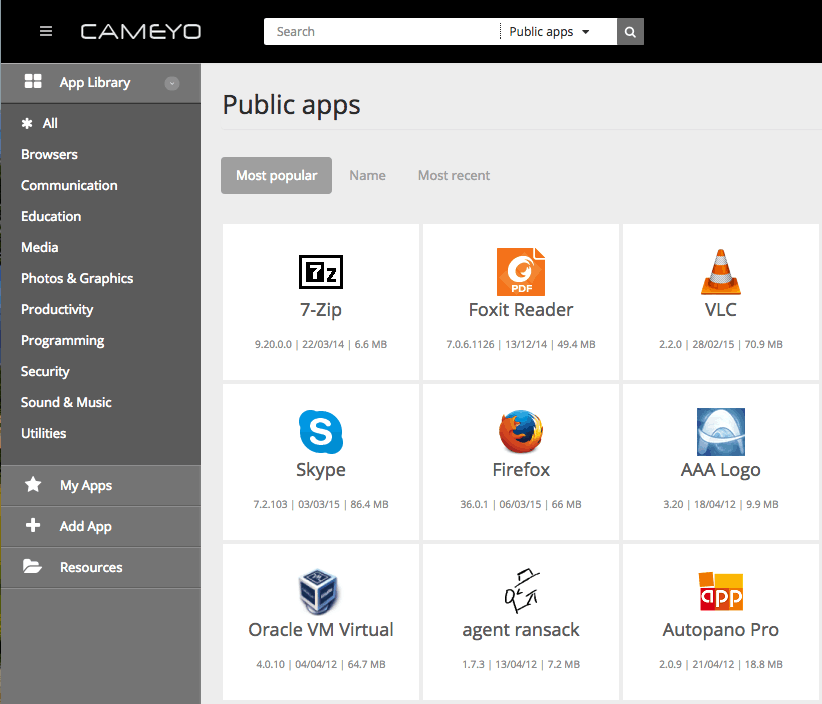Click the Resources folder icon

[x=33, y=566]
